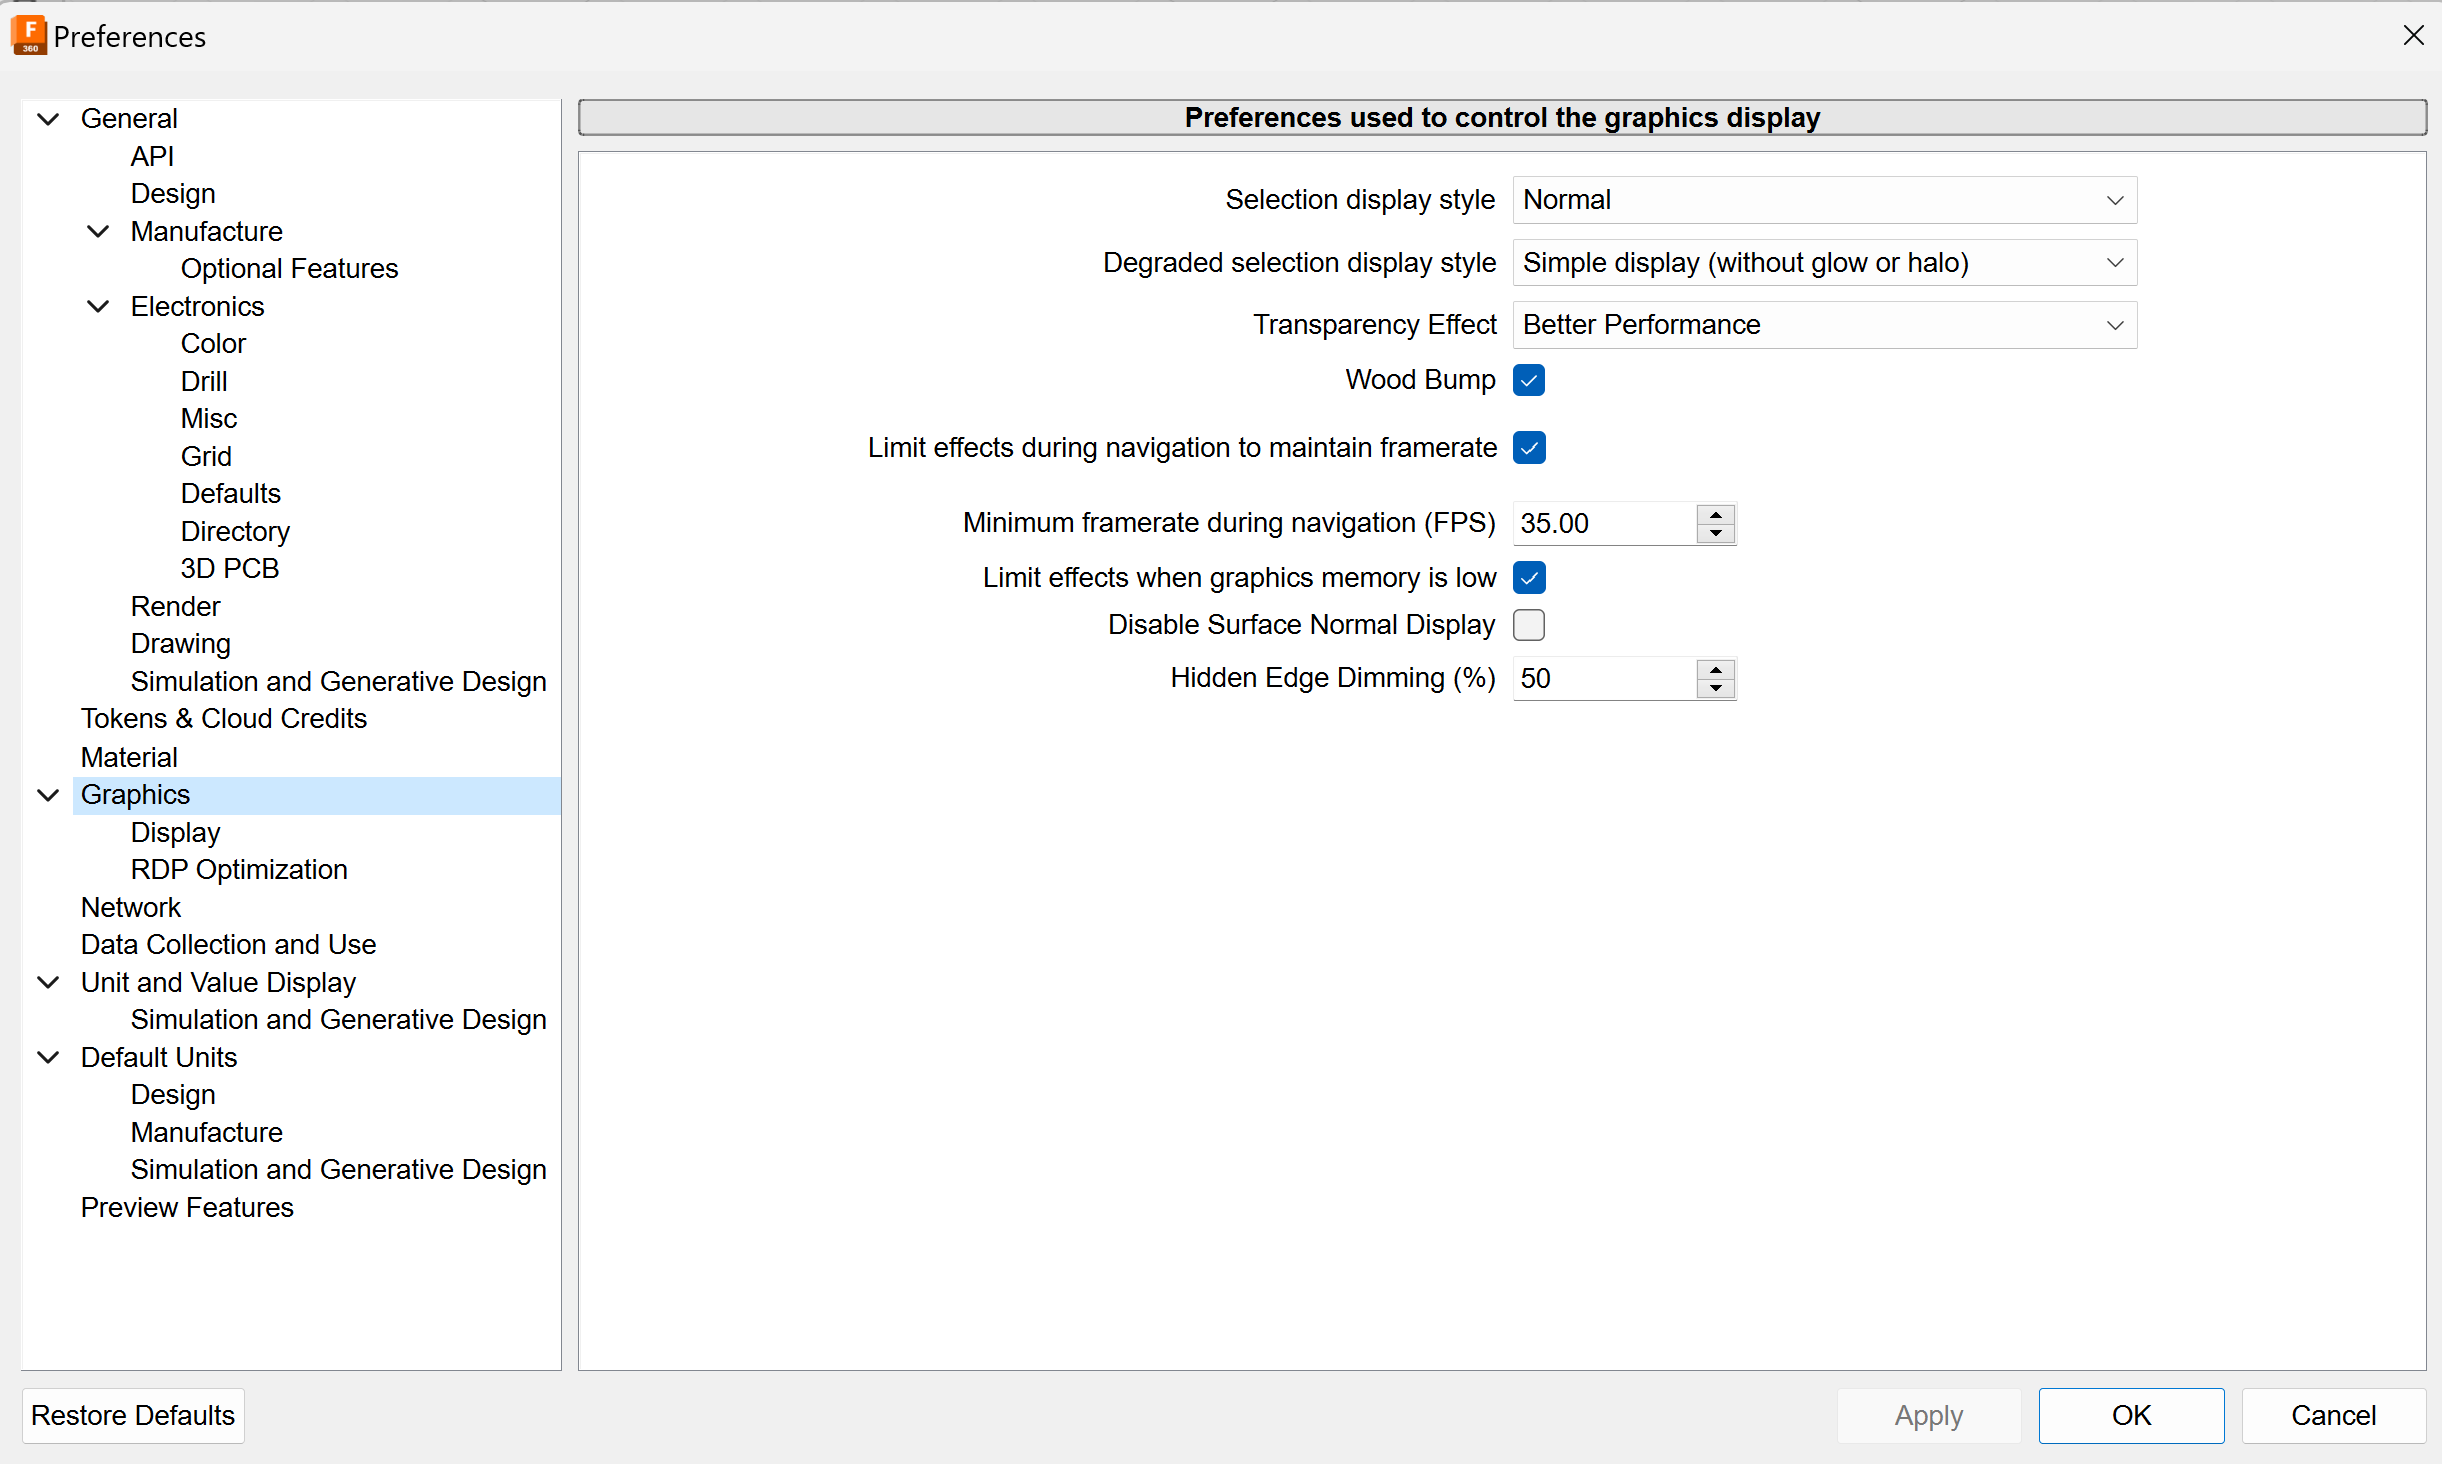
Task: Collapse the General tree section
Action: [48, 119]
